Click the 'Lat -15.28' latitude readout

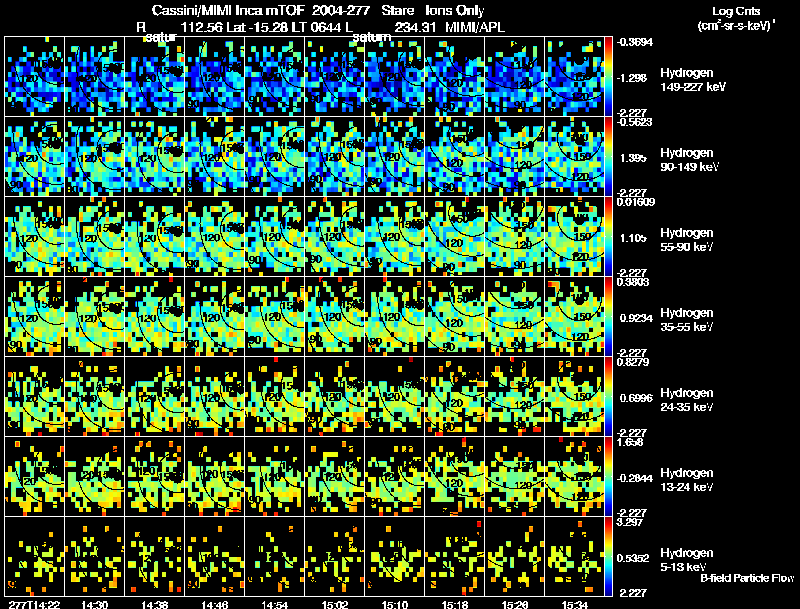(x=257, y=27)
